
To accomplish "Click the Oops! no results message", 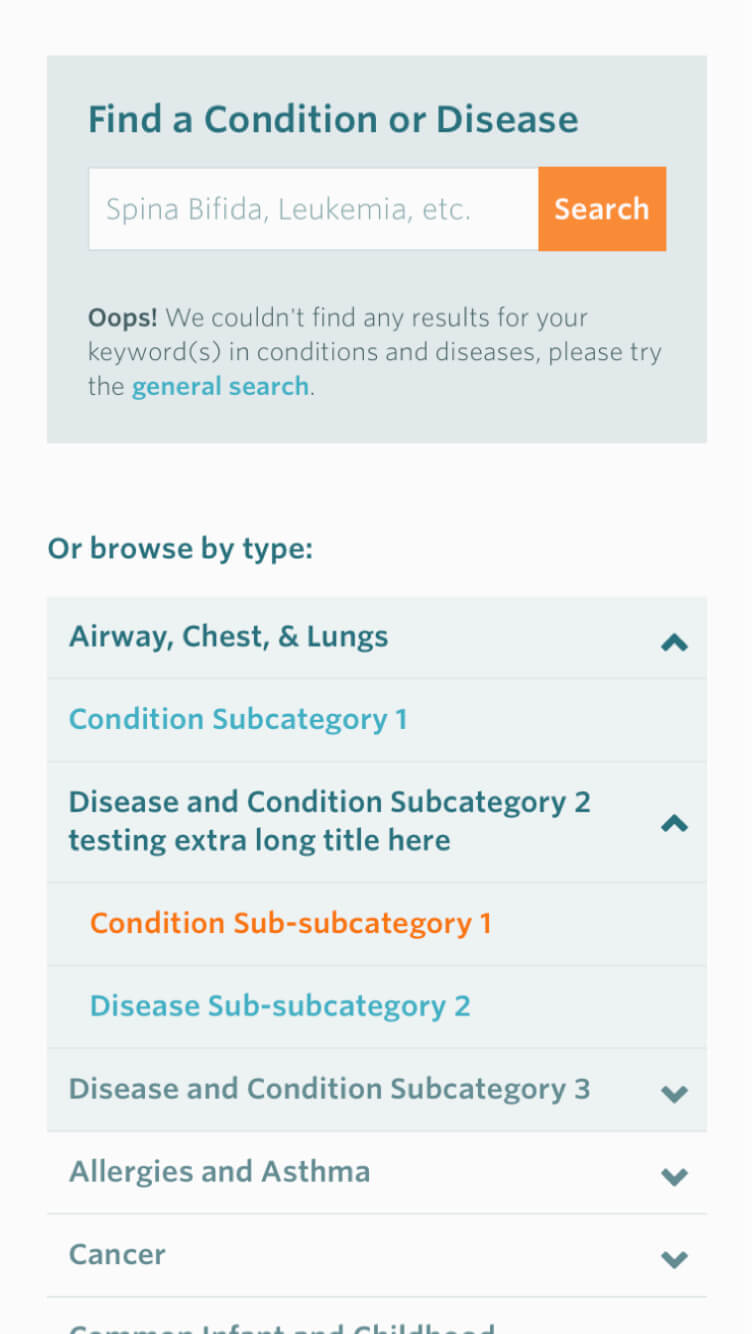I will 375,352.
